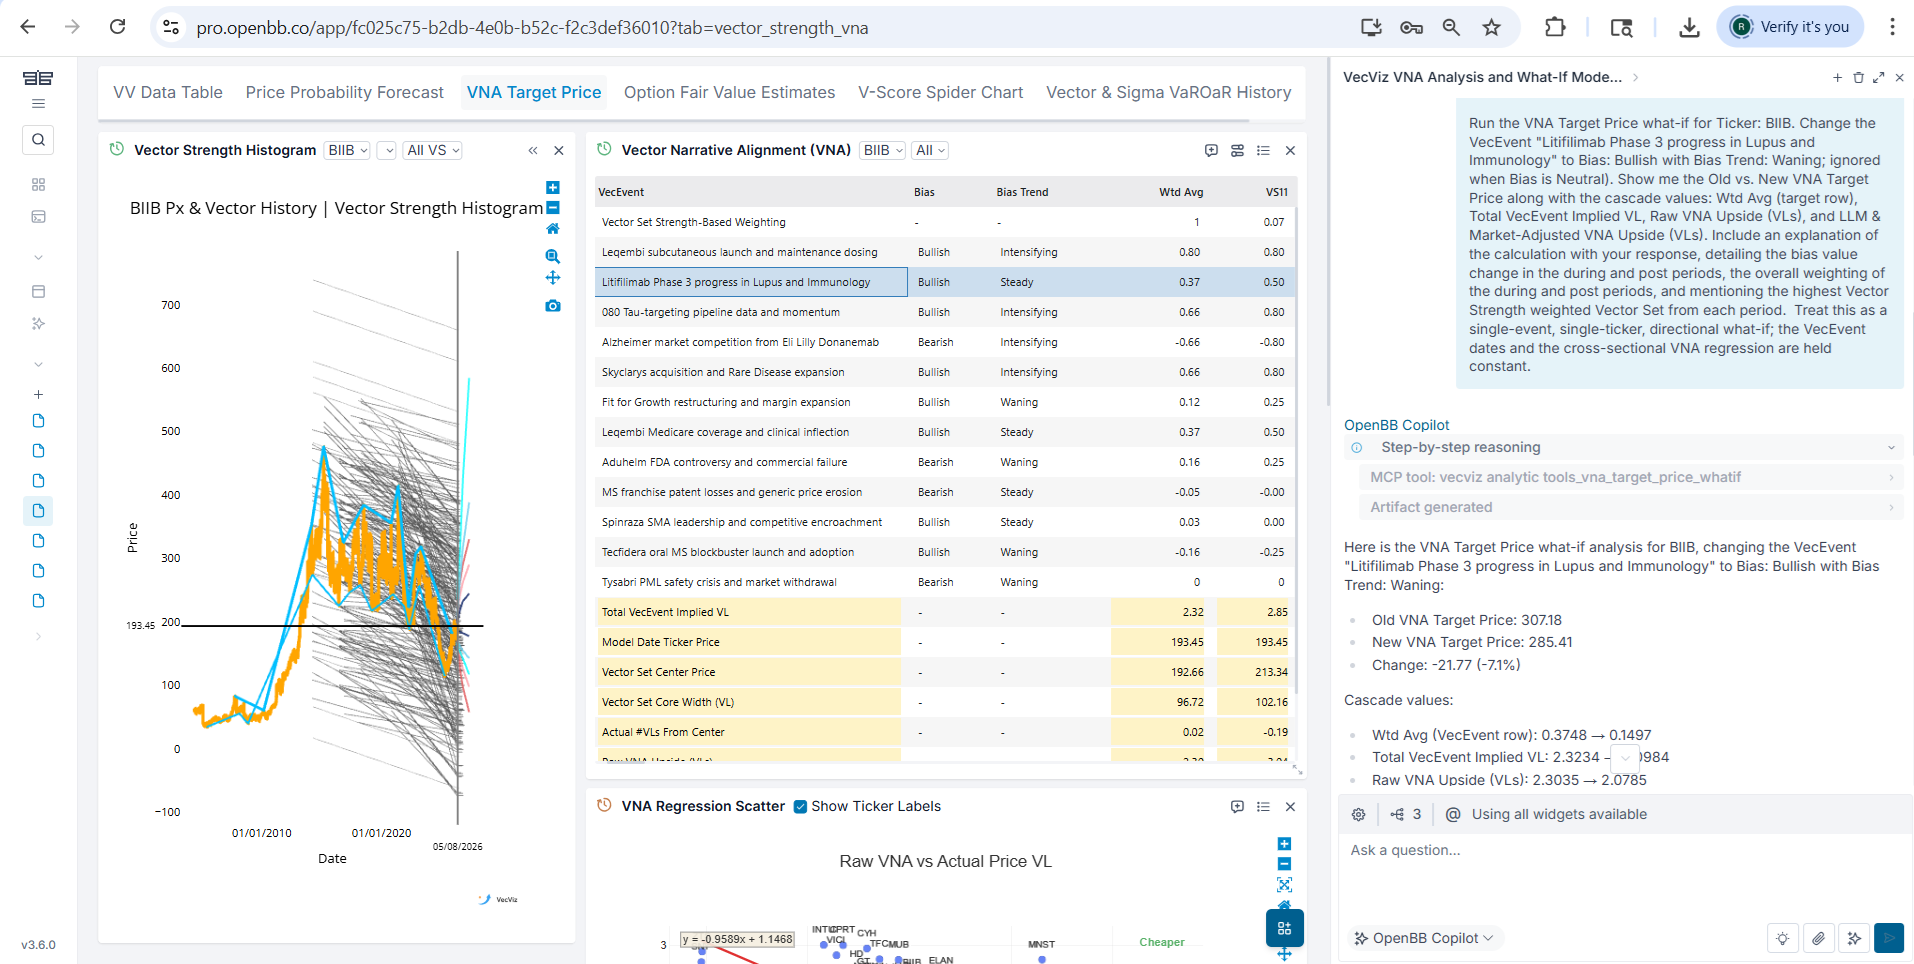Select the pan tool on histogram chart
The width and height of the screenshot is (1914, 964).
(553, 278)
